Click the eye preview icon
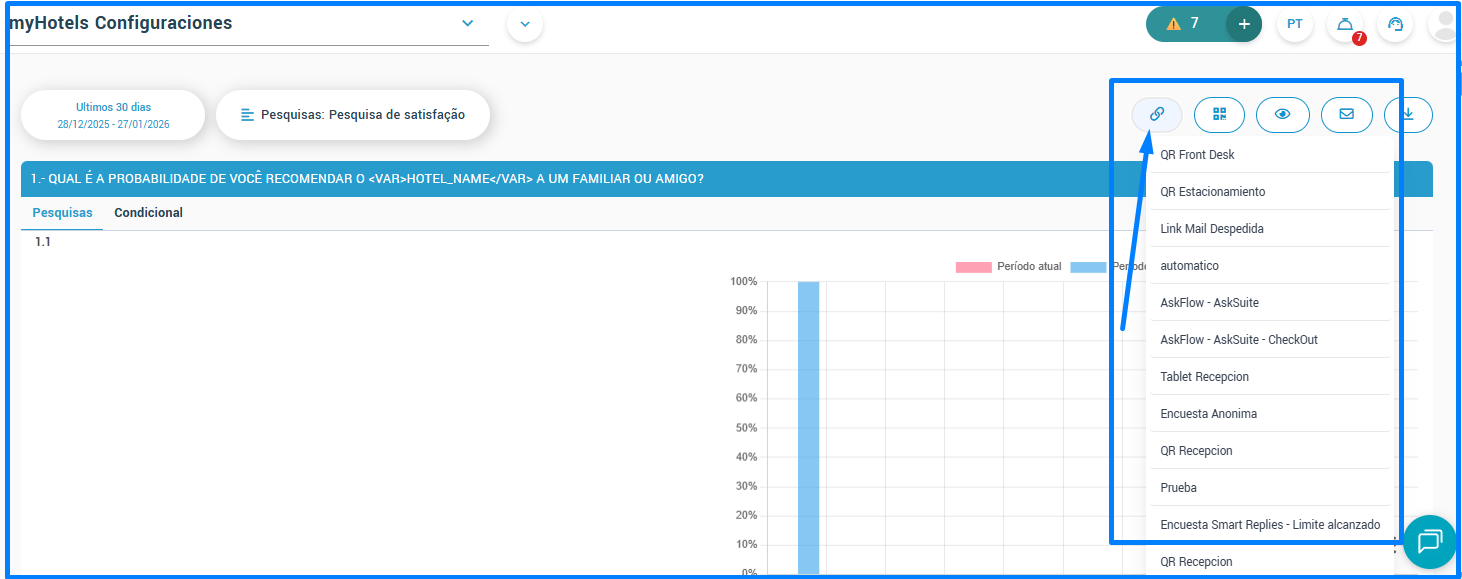This screenshot has width=1462, height=579. (x=1282, y=114)
